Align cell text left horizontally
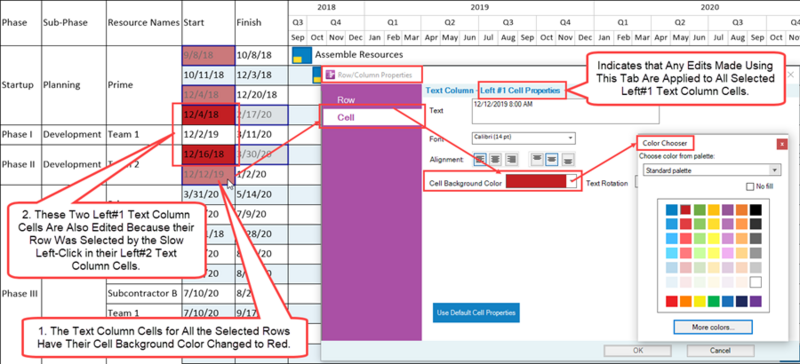Image resolution: width=800 pixels, height=364 pixels. coord(480,160)
